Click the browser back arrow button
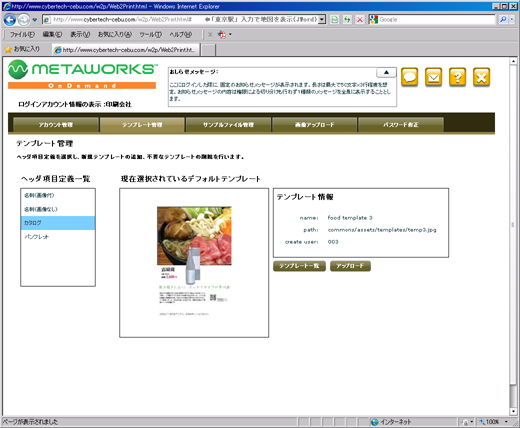The width and height of the screenshot is (520, 428). coord(10,20)
